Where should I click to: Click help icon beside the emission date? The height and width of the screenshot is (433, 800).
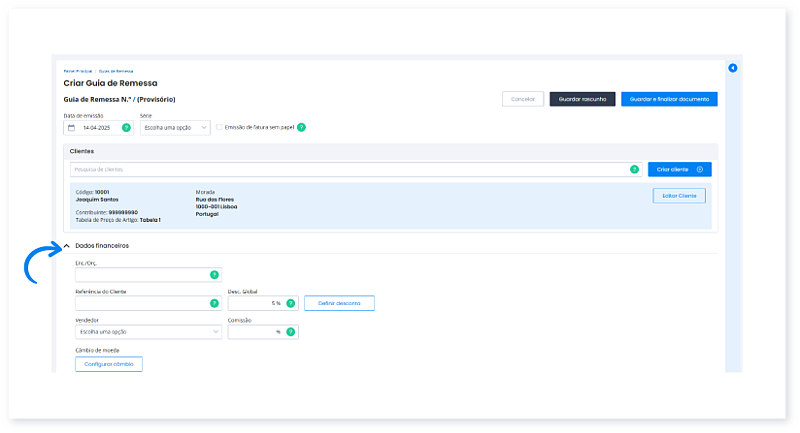[126, 128]
